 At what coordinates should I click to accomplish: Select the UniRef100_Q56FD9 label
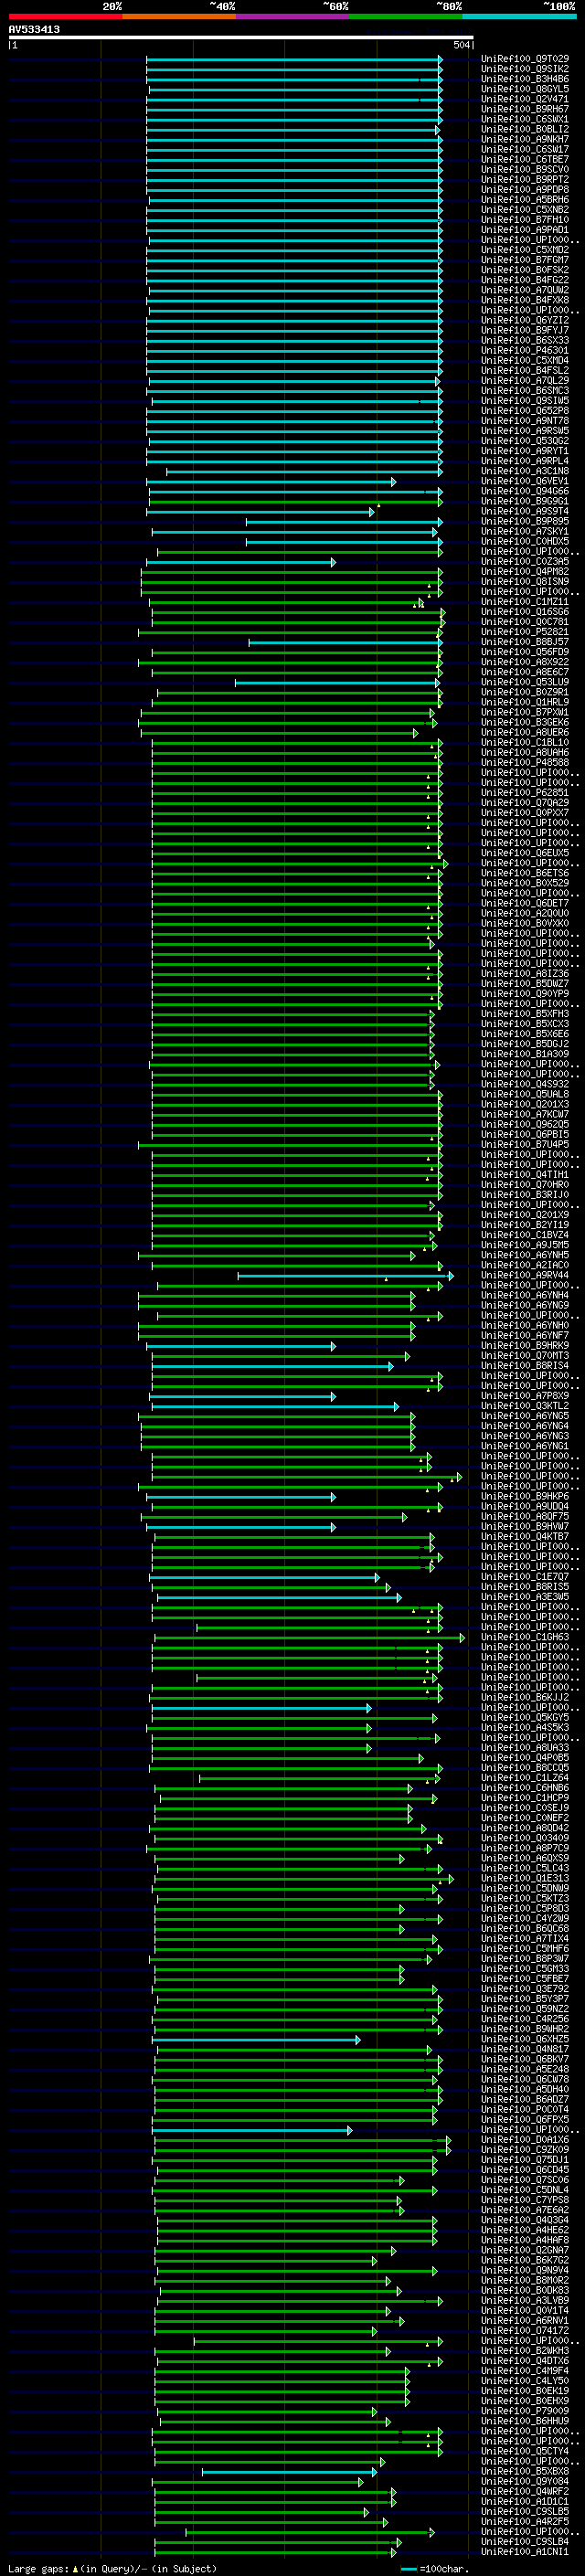pyautogui.click(x=525, y=652)
